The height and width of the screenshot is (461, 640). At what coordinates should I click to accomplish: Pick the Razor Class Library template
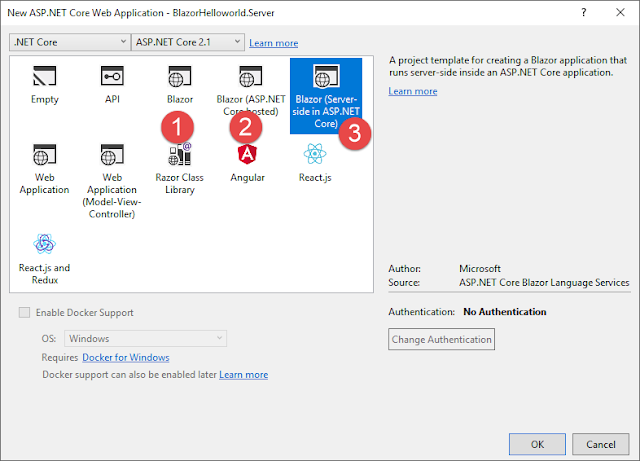[180, 169]
